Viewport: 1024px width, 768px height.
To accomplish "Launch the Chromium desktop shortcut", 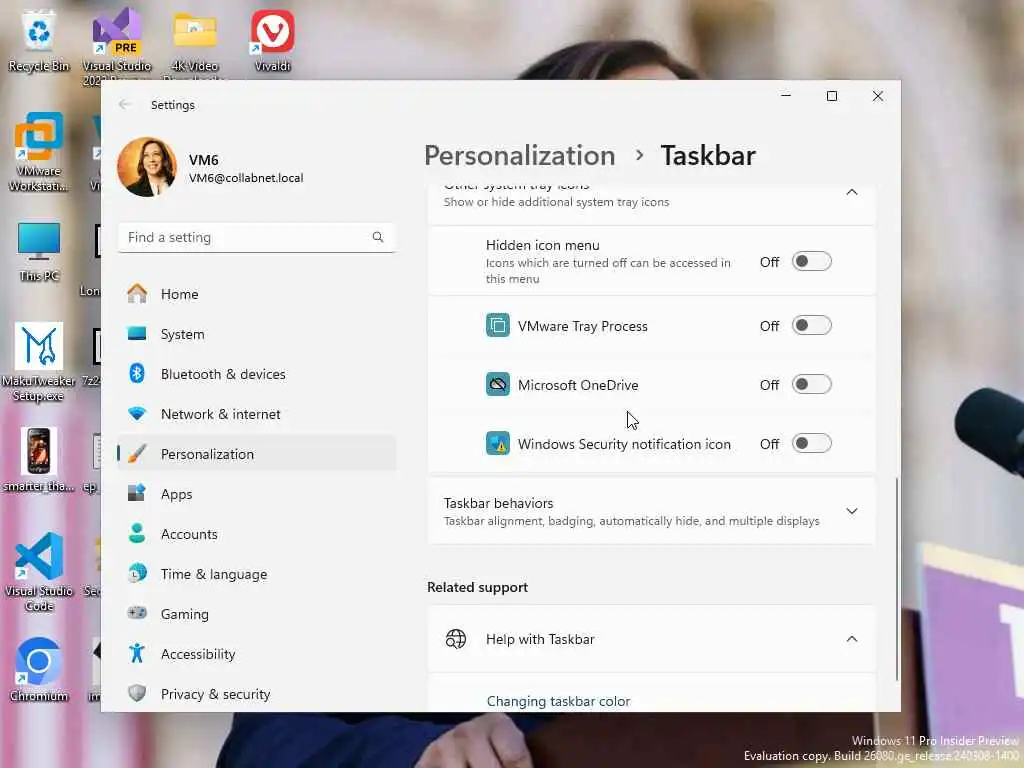I will pos(39,669).
